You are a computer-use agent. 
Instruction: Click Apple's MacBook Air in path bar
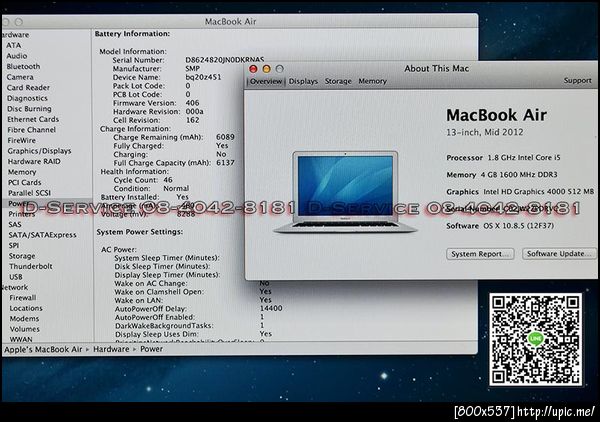pos(43,349)
